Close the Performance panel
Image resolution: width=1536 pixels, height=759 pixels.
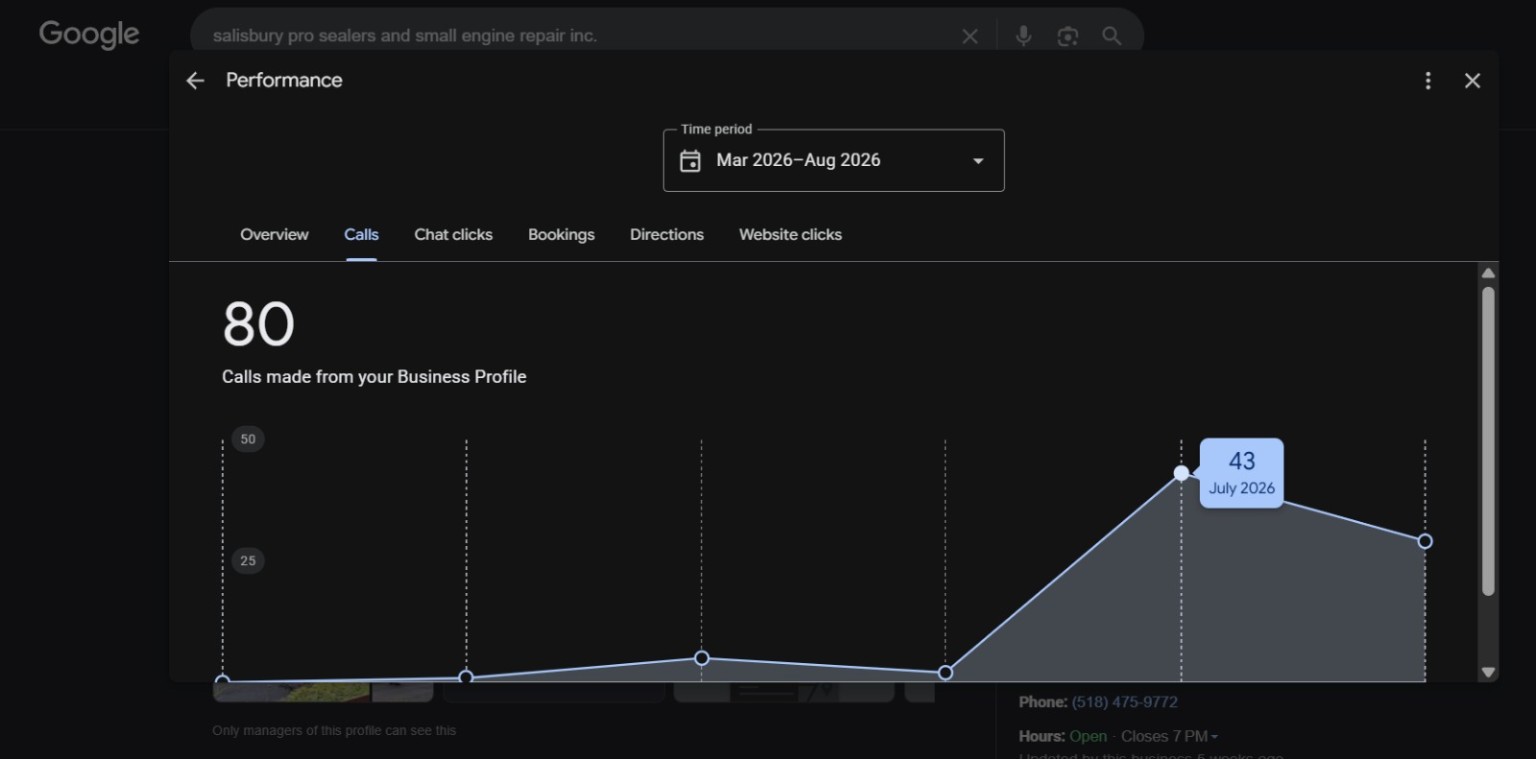(x=1472, y=81)
